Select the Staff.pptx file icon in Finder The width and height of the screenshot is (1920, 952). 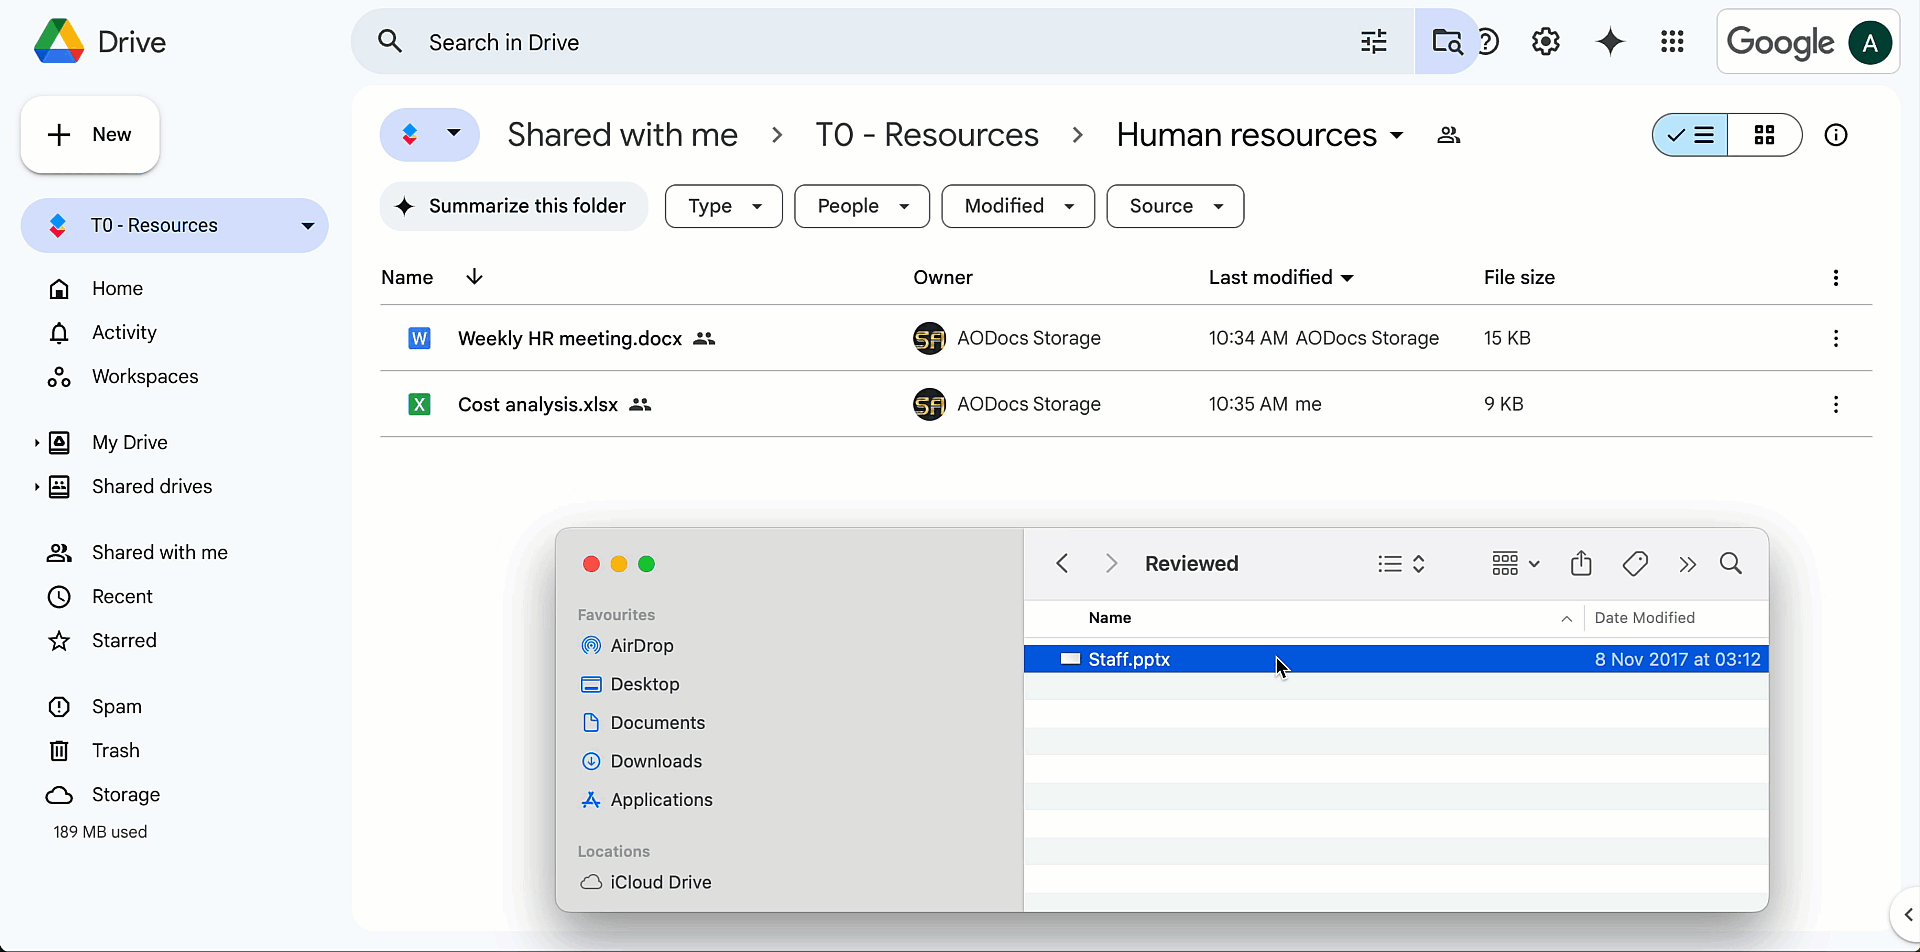click(1070, 659)
